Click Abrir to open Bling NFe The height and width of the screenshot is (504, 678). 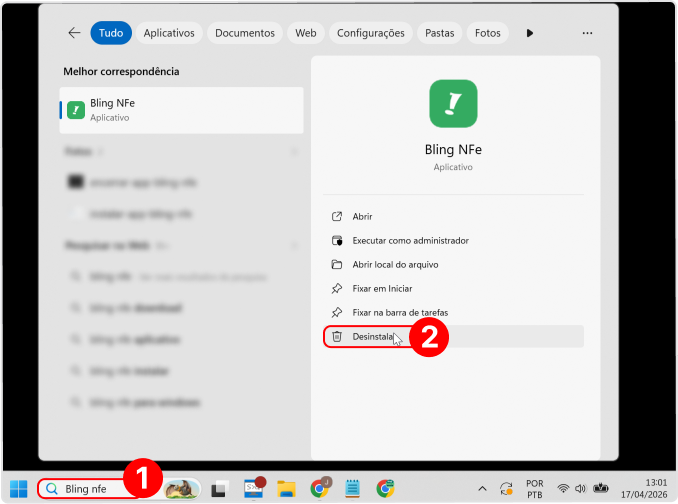[x=453, y=216]
